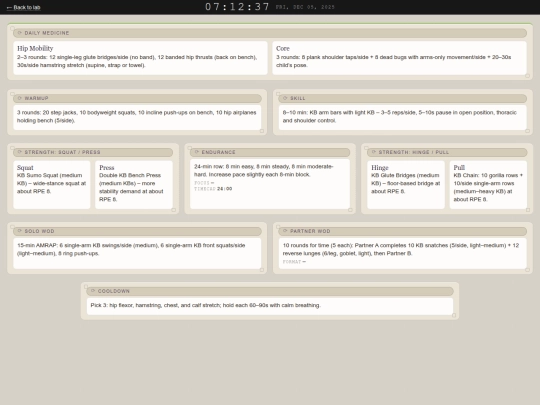Click the FOCUS field in Endurance
This screenshot has height=405, width=540.
click(204, 183)
